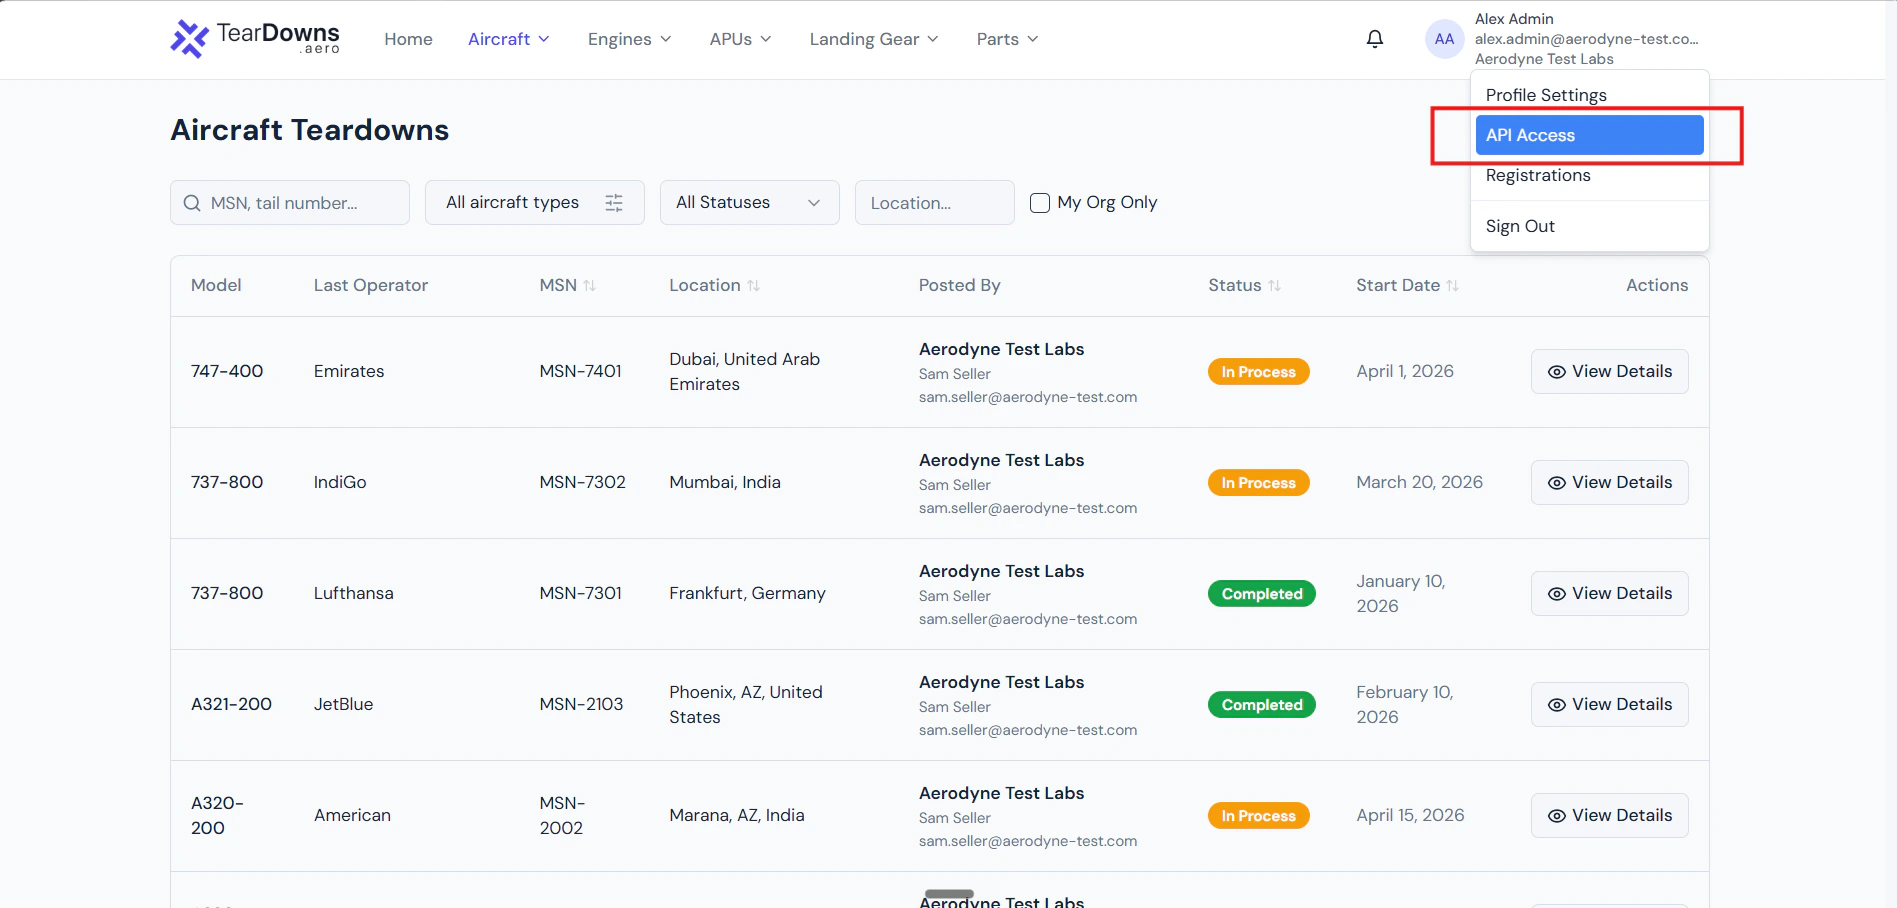Click the A321-200 model cell
This screenshot has height=908, width=1897.
(231, 704)
